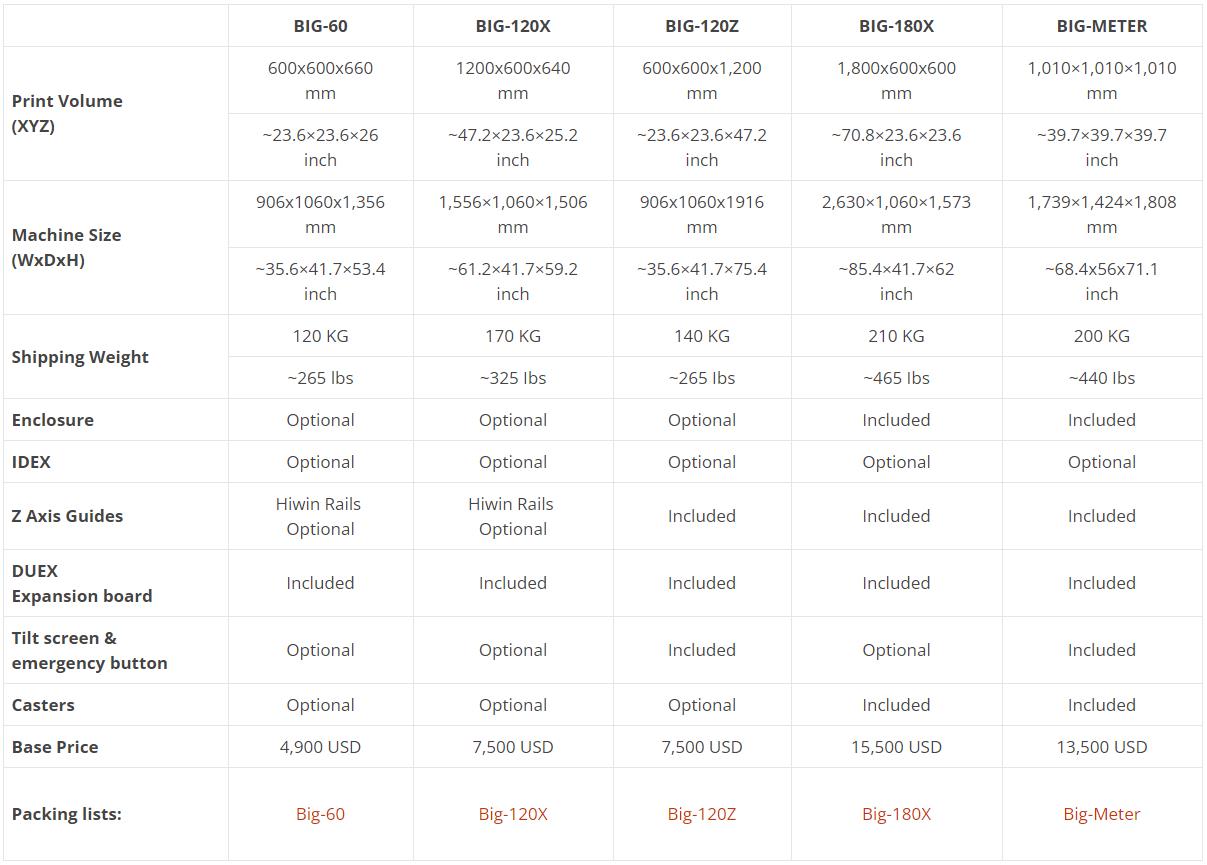
Task: Select the ~440 lbs weight cell
Action: (1101, 378)
